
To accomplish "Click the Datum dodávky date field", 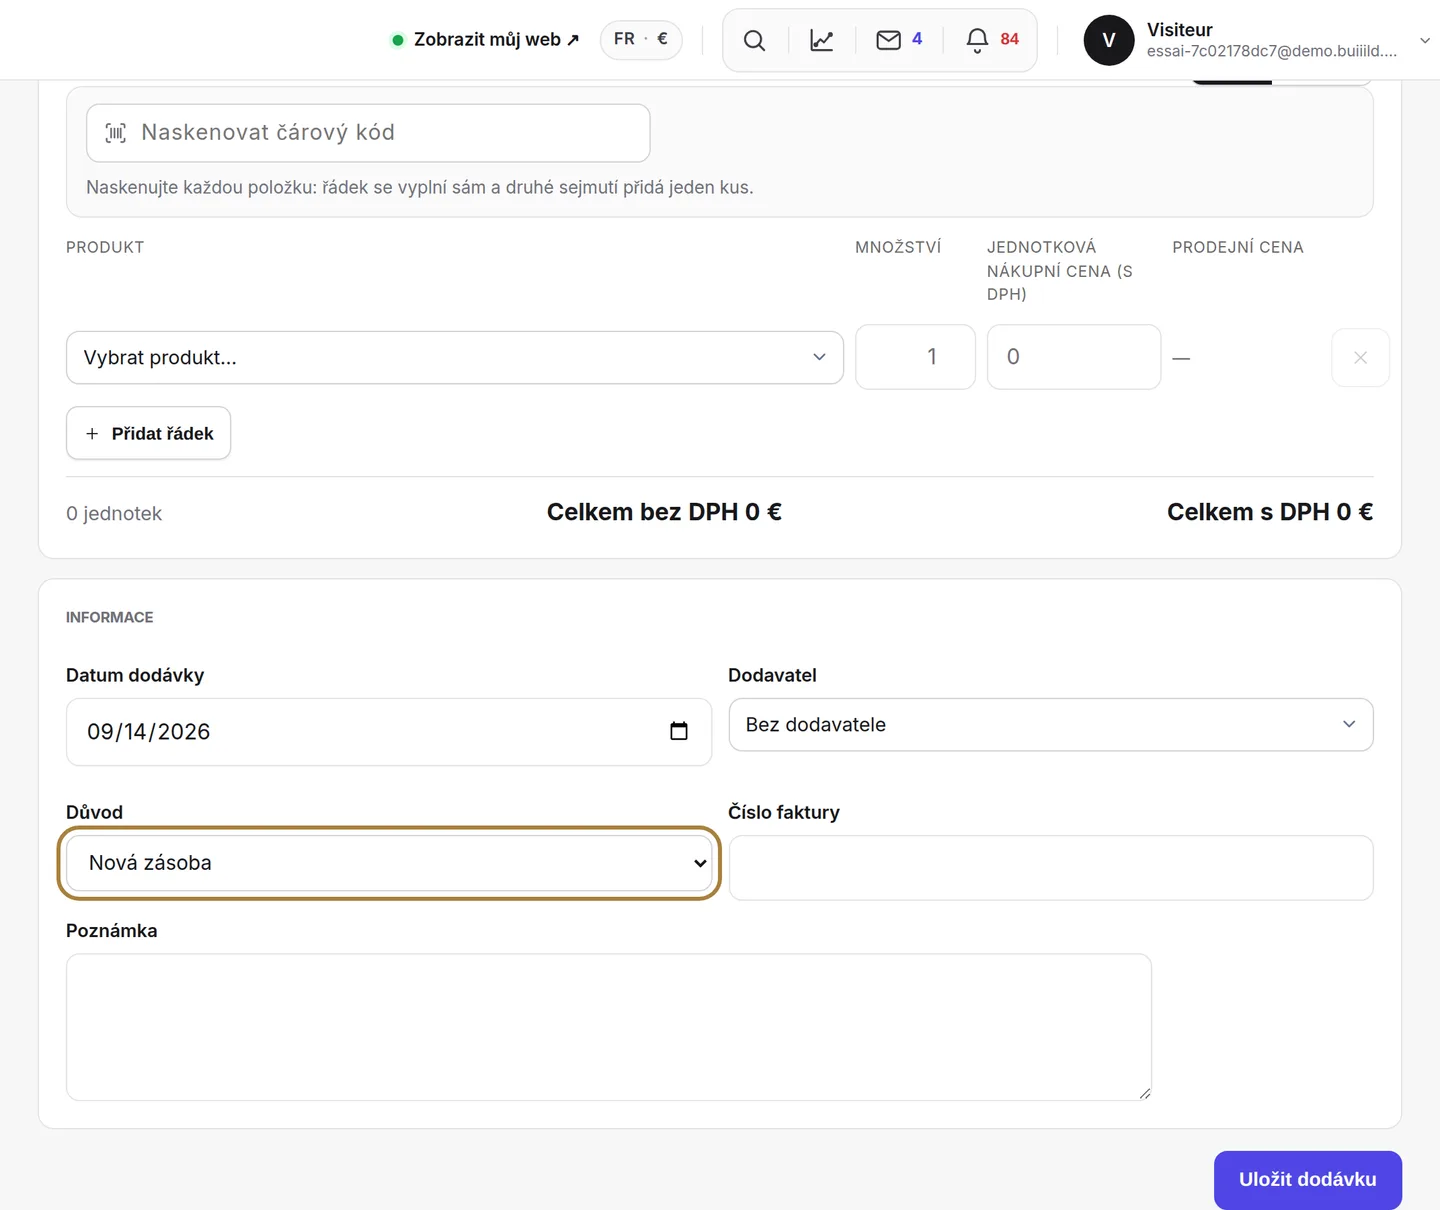I will 389,732.
